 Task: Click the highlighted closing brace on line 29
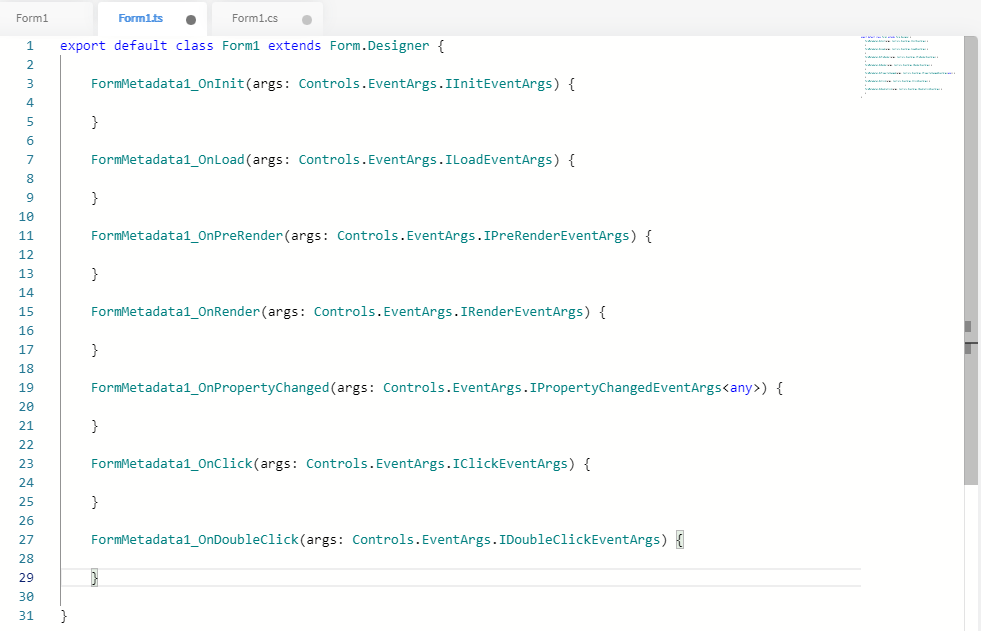[x=95, y=578]
